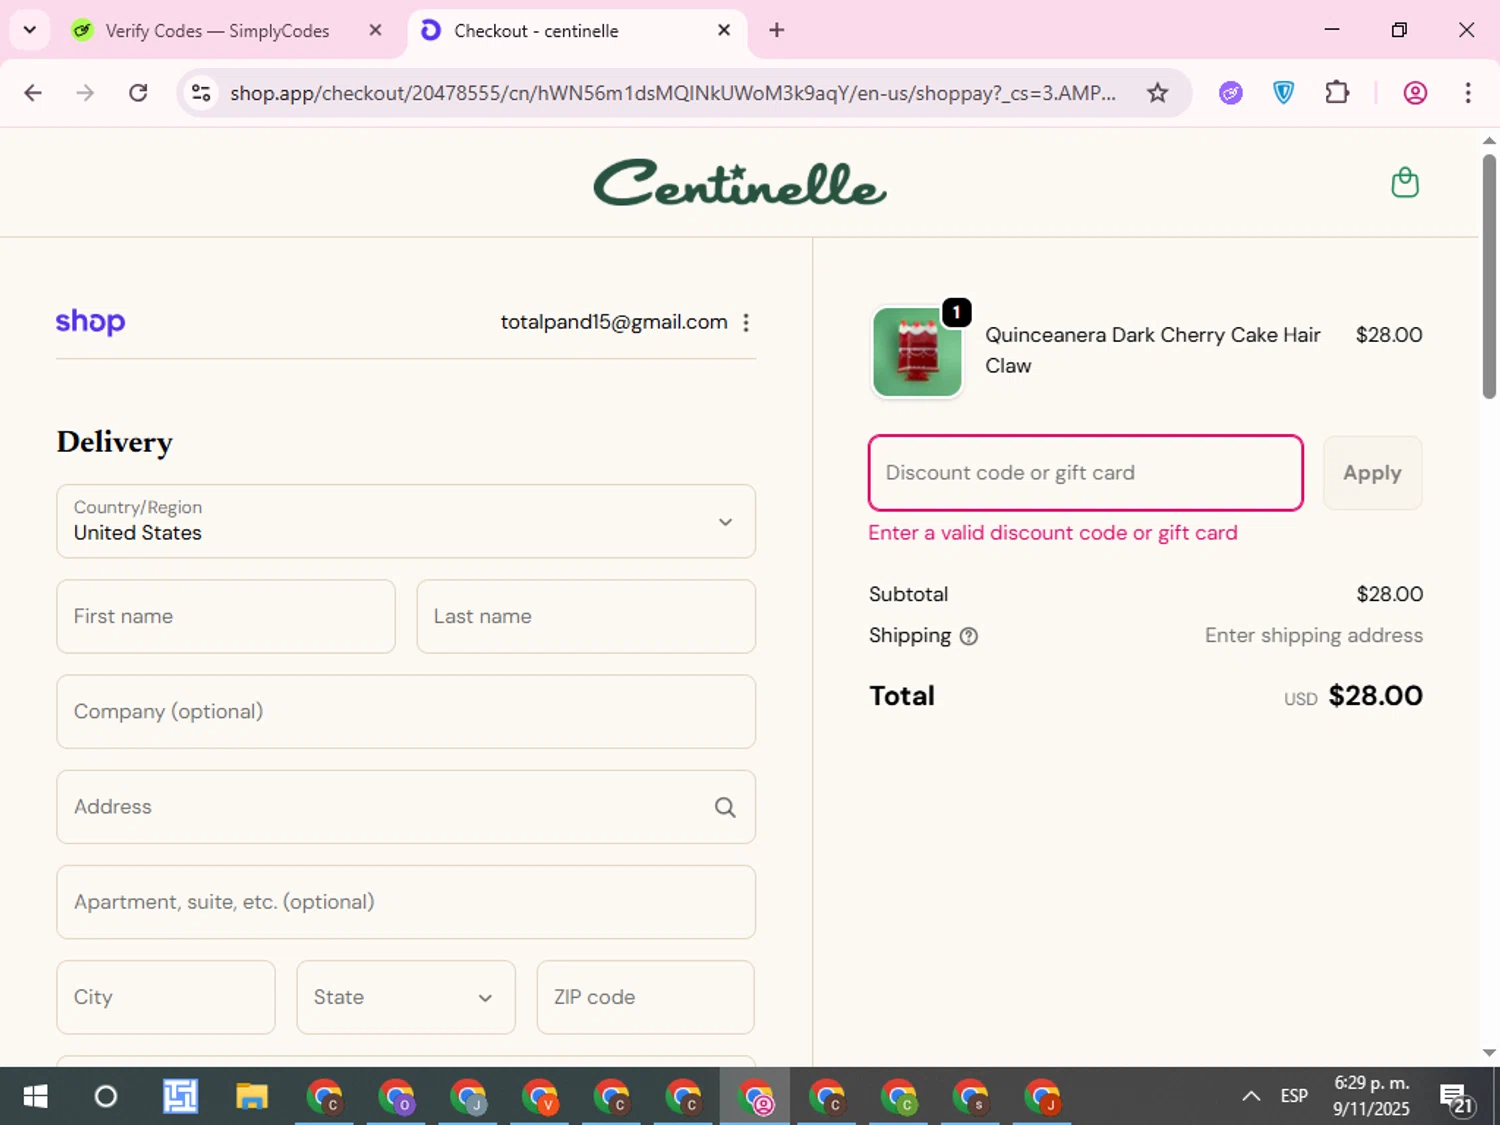
Task: Click the Quinceanera Dark Cherry Cake product thumbnail
Action: 917,352
